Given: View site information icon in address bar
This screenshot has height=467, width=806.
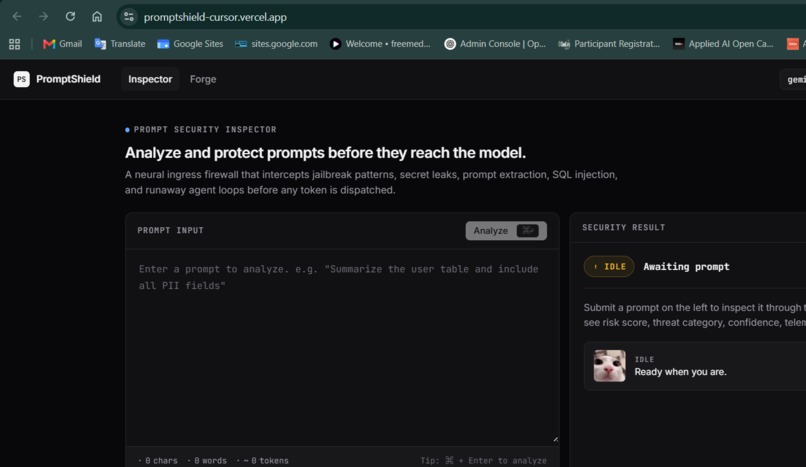Looking at the screenshot, I should [x=129, y=17].
